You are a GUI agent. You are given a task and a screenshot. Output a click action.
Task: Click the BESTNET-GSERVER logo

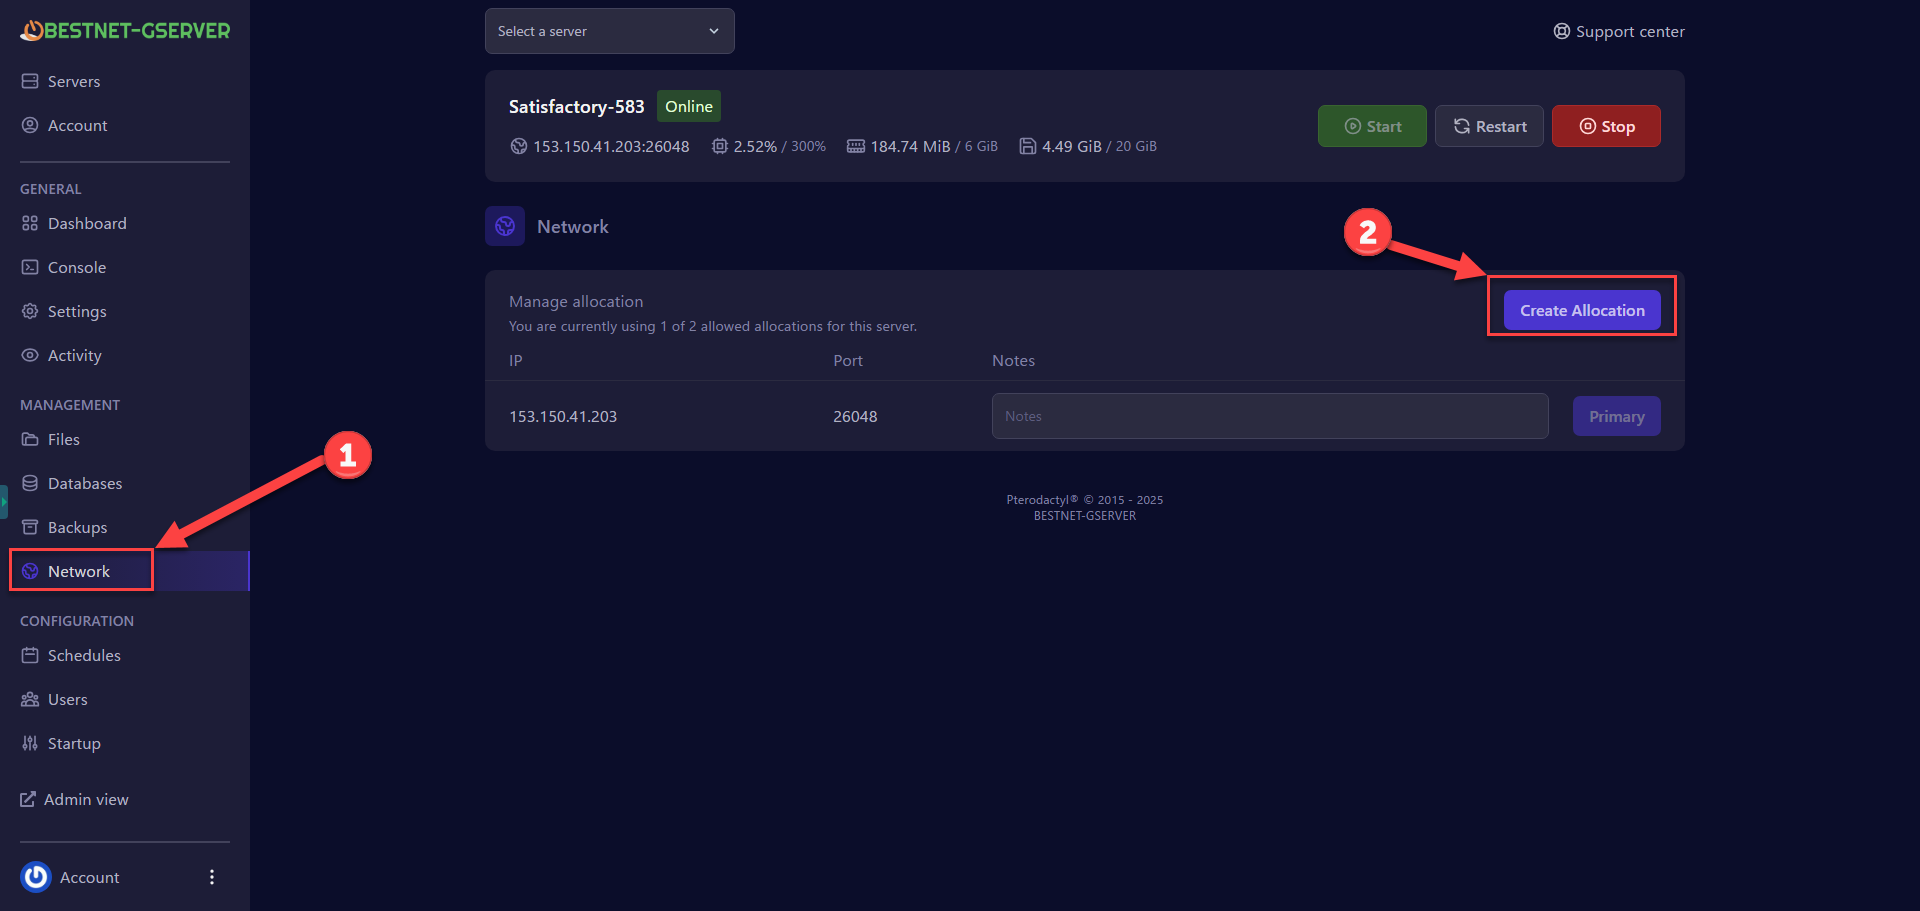[125, 31]
